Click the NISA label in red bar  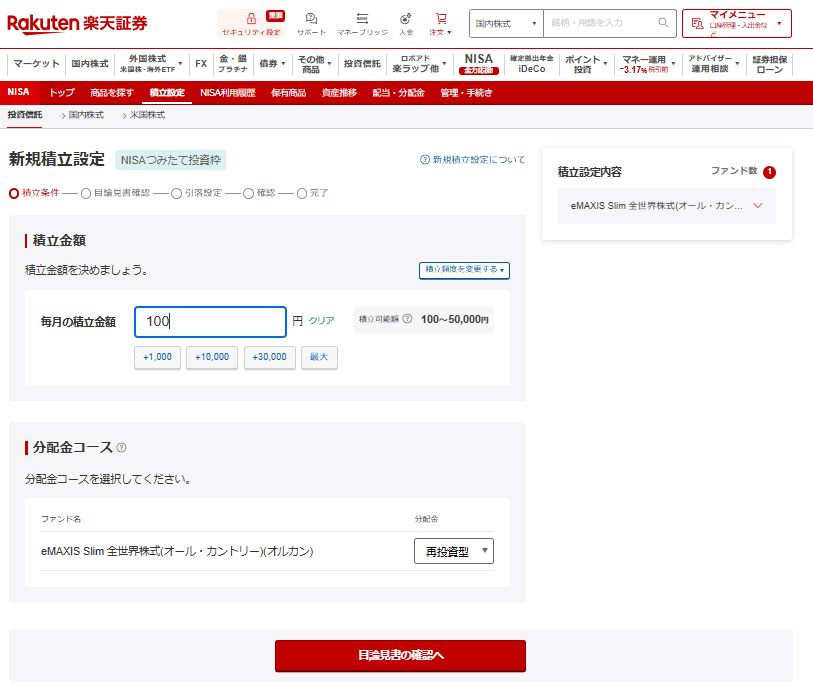coord(18,92)
